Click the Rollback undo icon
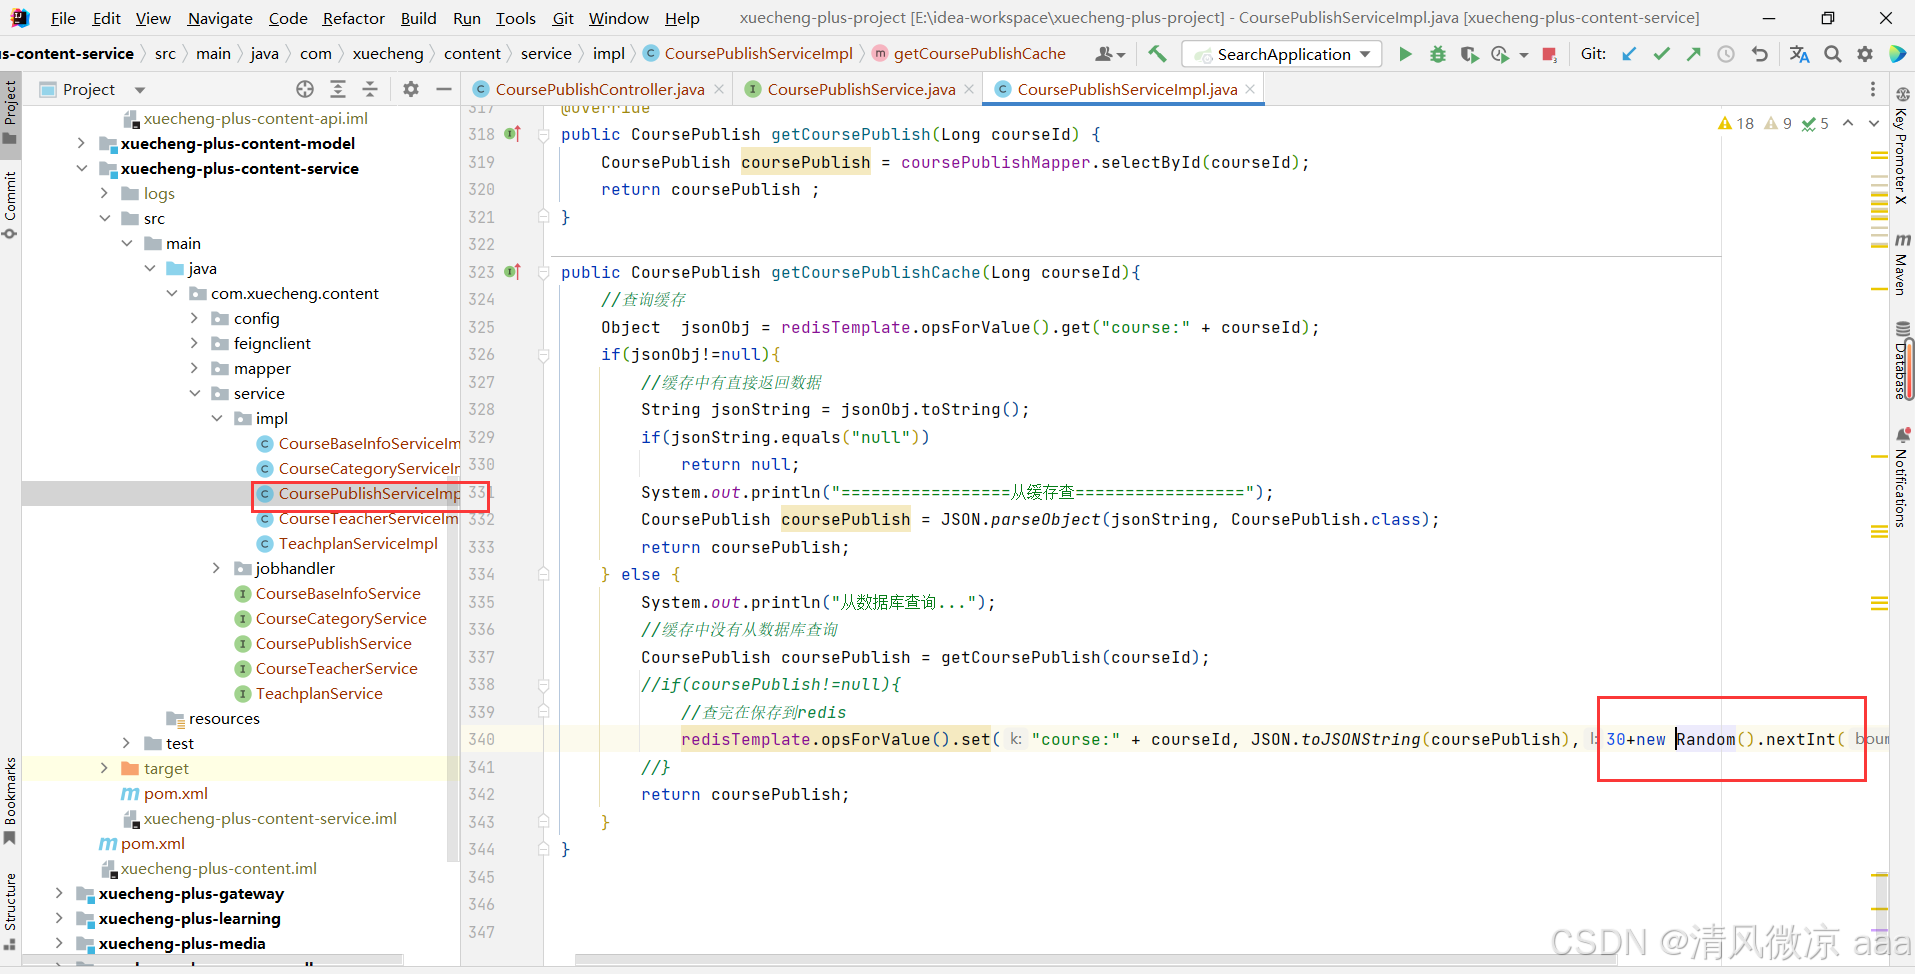The width and height of the screenshot is (1915, 974). tap(1760, 54)
